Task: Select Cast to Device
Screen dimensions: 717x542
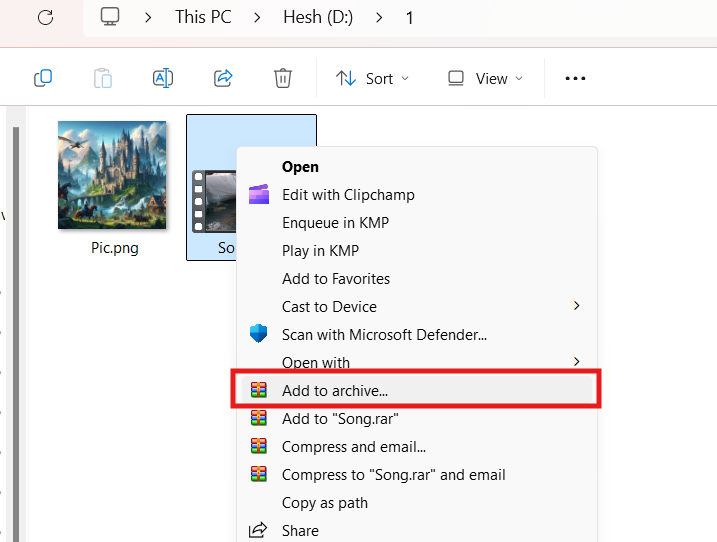Action: pos(417,306)
